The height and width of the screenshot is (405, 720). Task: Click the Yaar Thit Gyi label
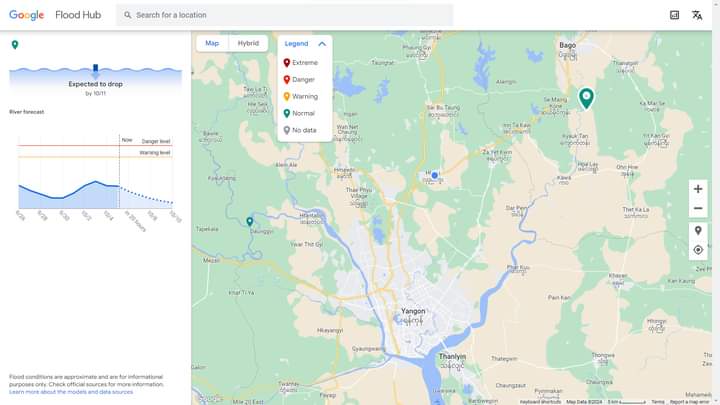[306, 244]
